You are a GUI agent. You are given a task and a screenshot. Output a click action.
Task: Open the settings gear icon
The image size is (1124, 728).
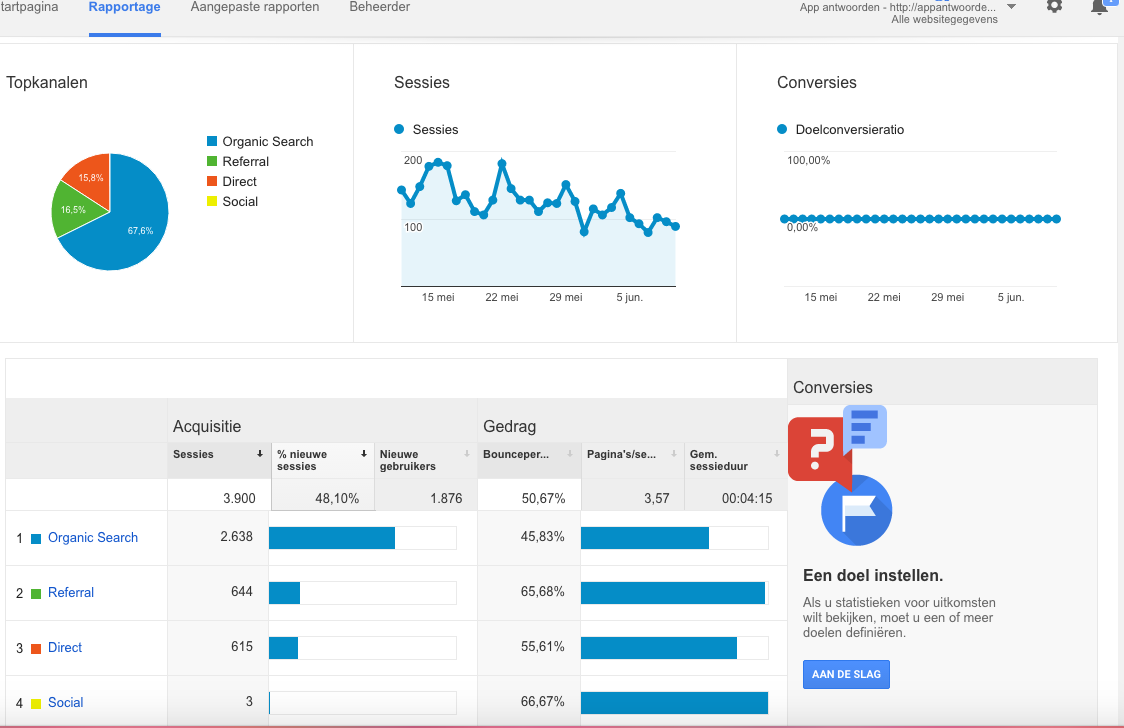click(x=1054, y=6)
